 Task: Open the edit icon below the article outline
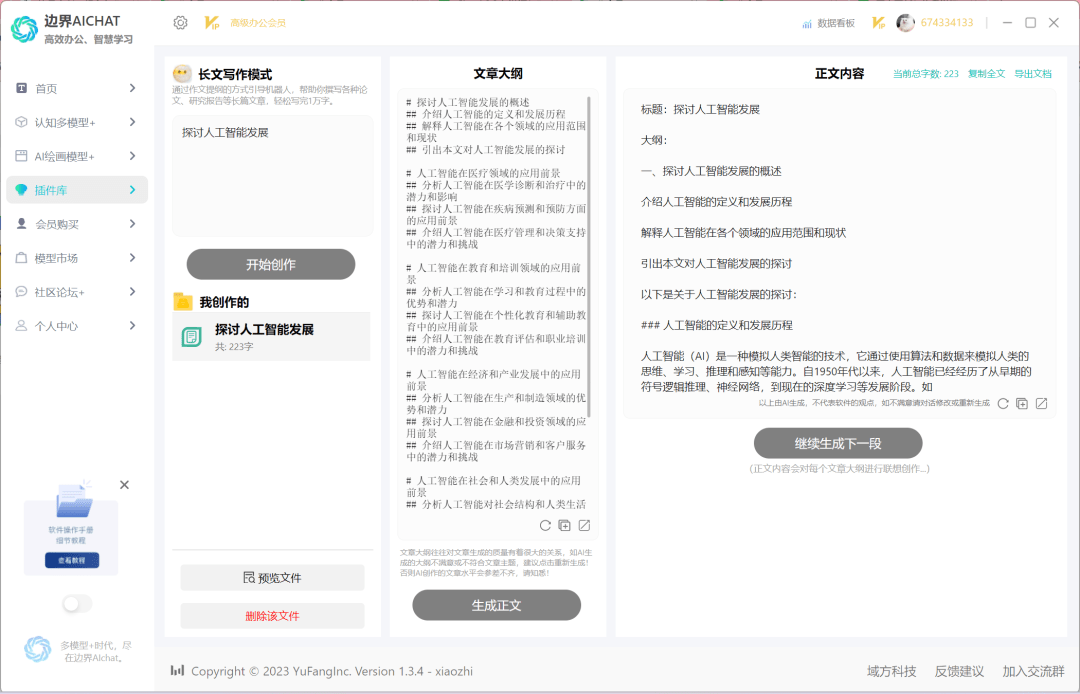584,524
